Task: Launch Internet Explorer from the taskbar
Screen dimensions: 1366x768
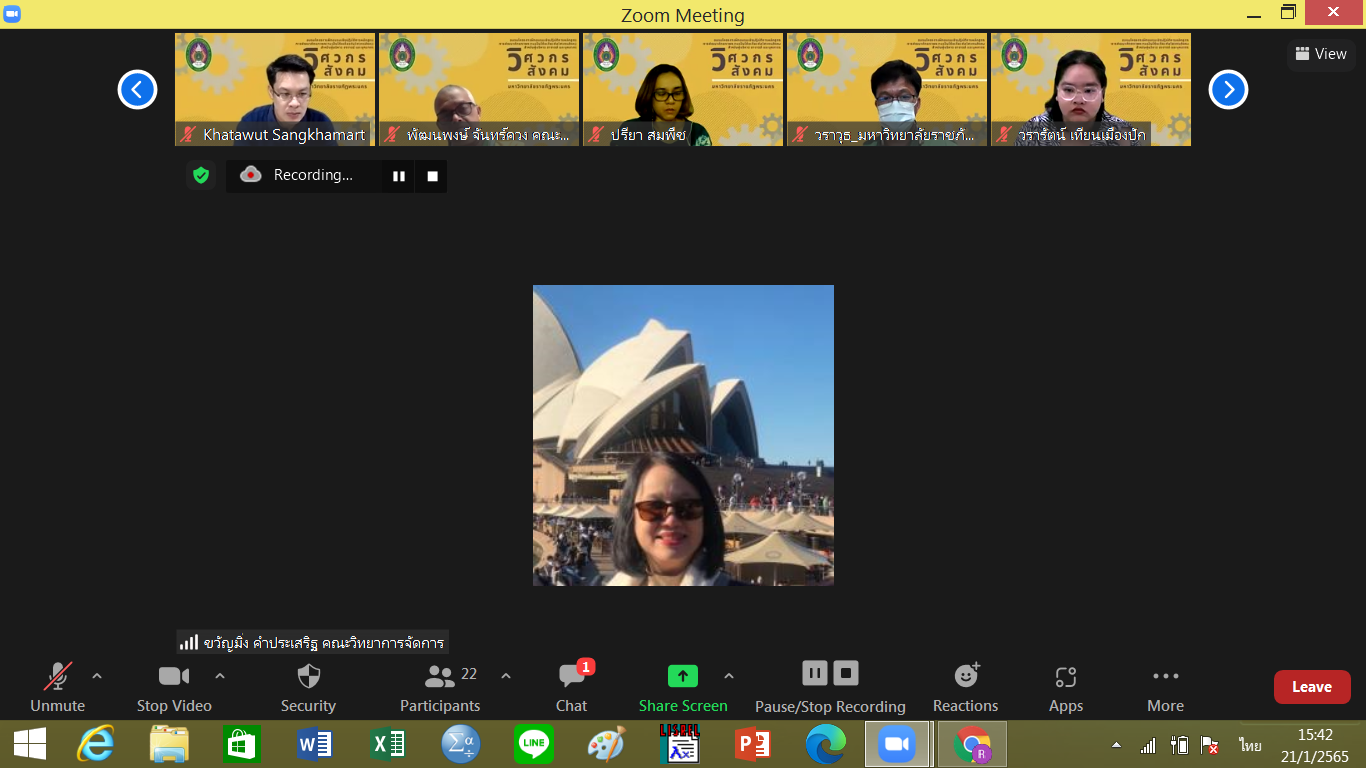Action: pos(96,744)
